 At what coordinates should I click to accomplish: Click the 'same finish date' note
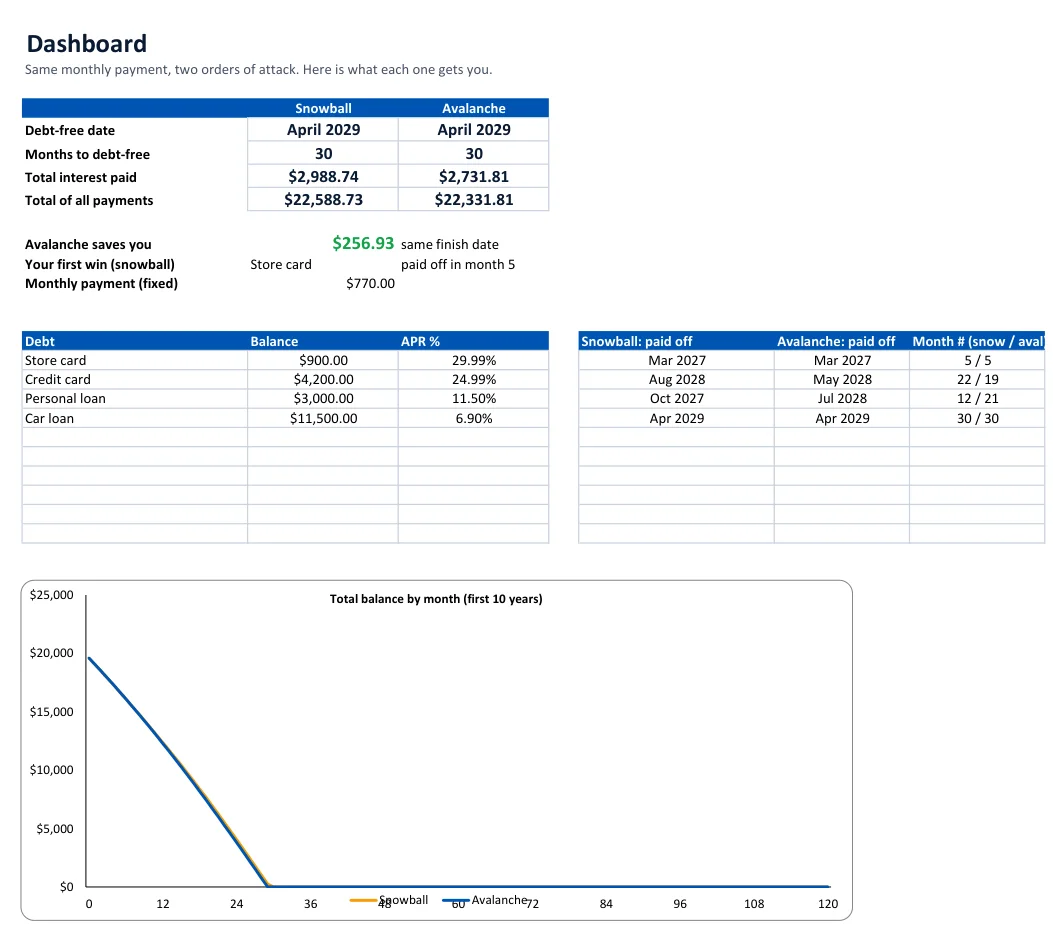[x=449, y=244]
